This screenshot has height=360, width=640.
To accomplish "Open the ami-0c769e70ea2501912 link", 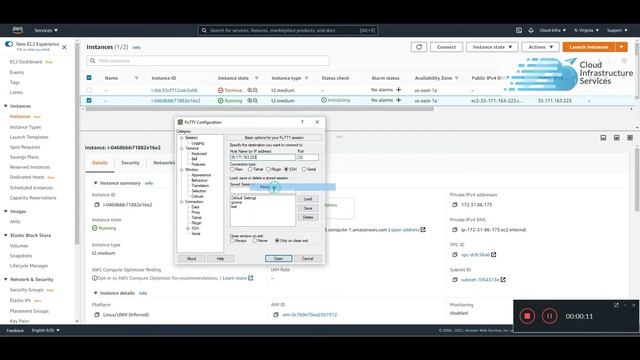I will point(309,315).
